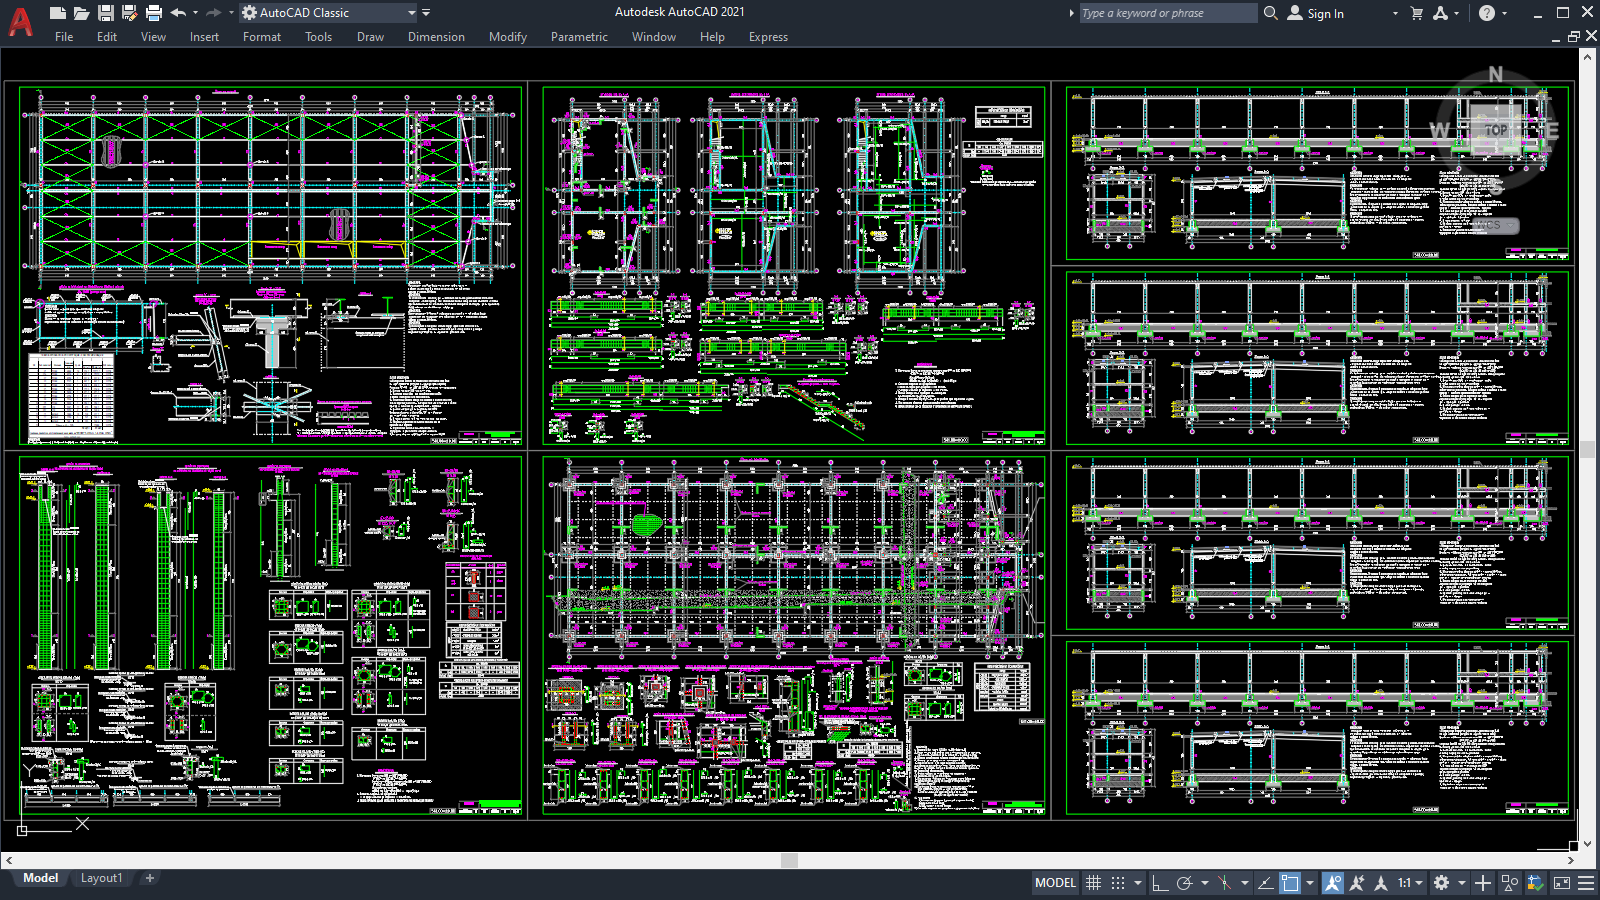The height and width of the screenshot is (900, 1600).
Task: Switch to the Layout1 tab
Action: coord(101,877)
